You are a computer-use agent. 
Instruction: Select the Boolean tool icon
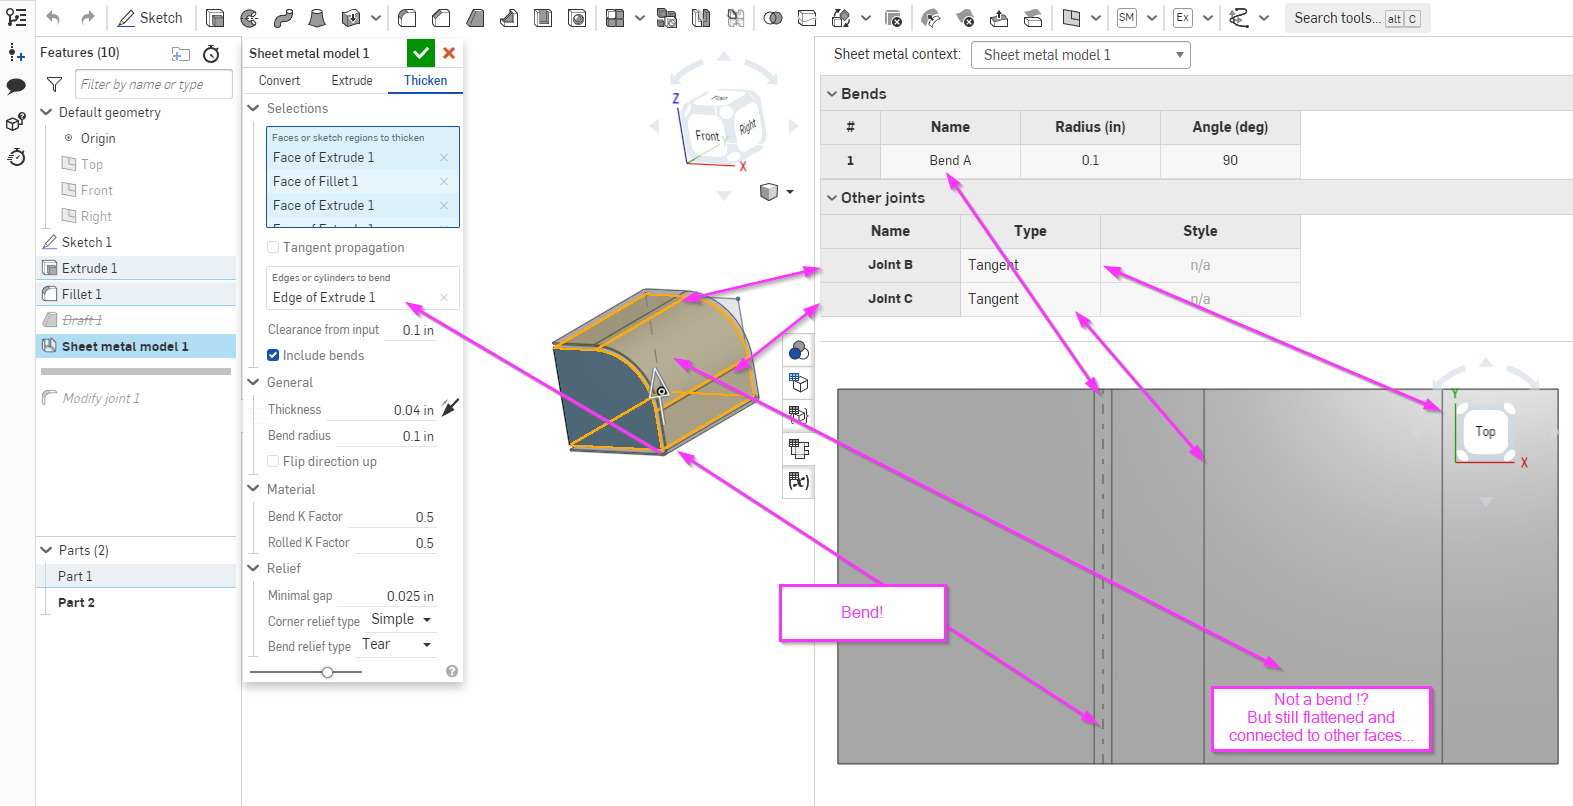point(773,18)
